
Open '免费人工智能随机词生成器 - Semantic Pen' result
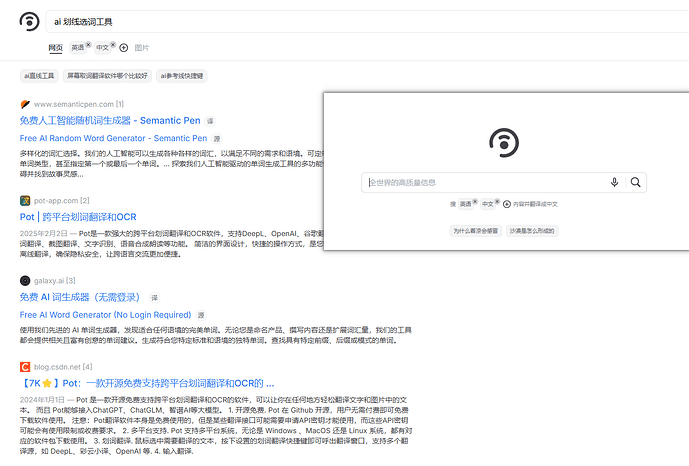pos(110,121)
